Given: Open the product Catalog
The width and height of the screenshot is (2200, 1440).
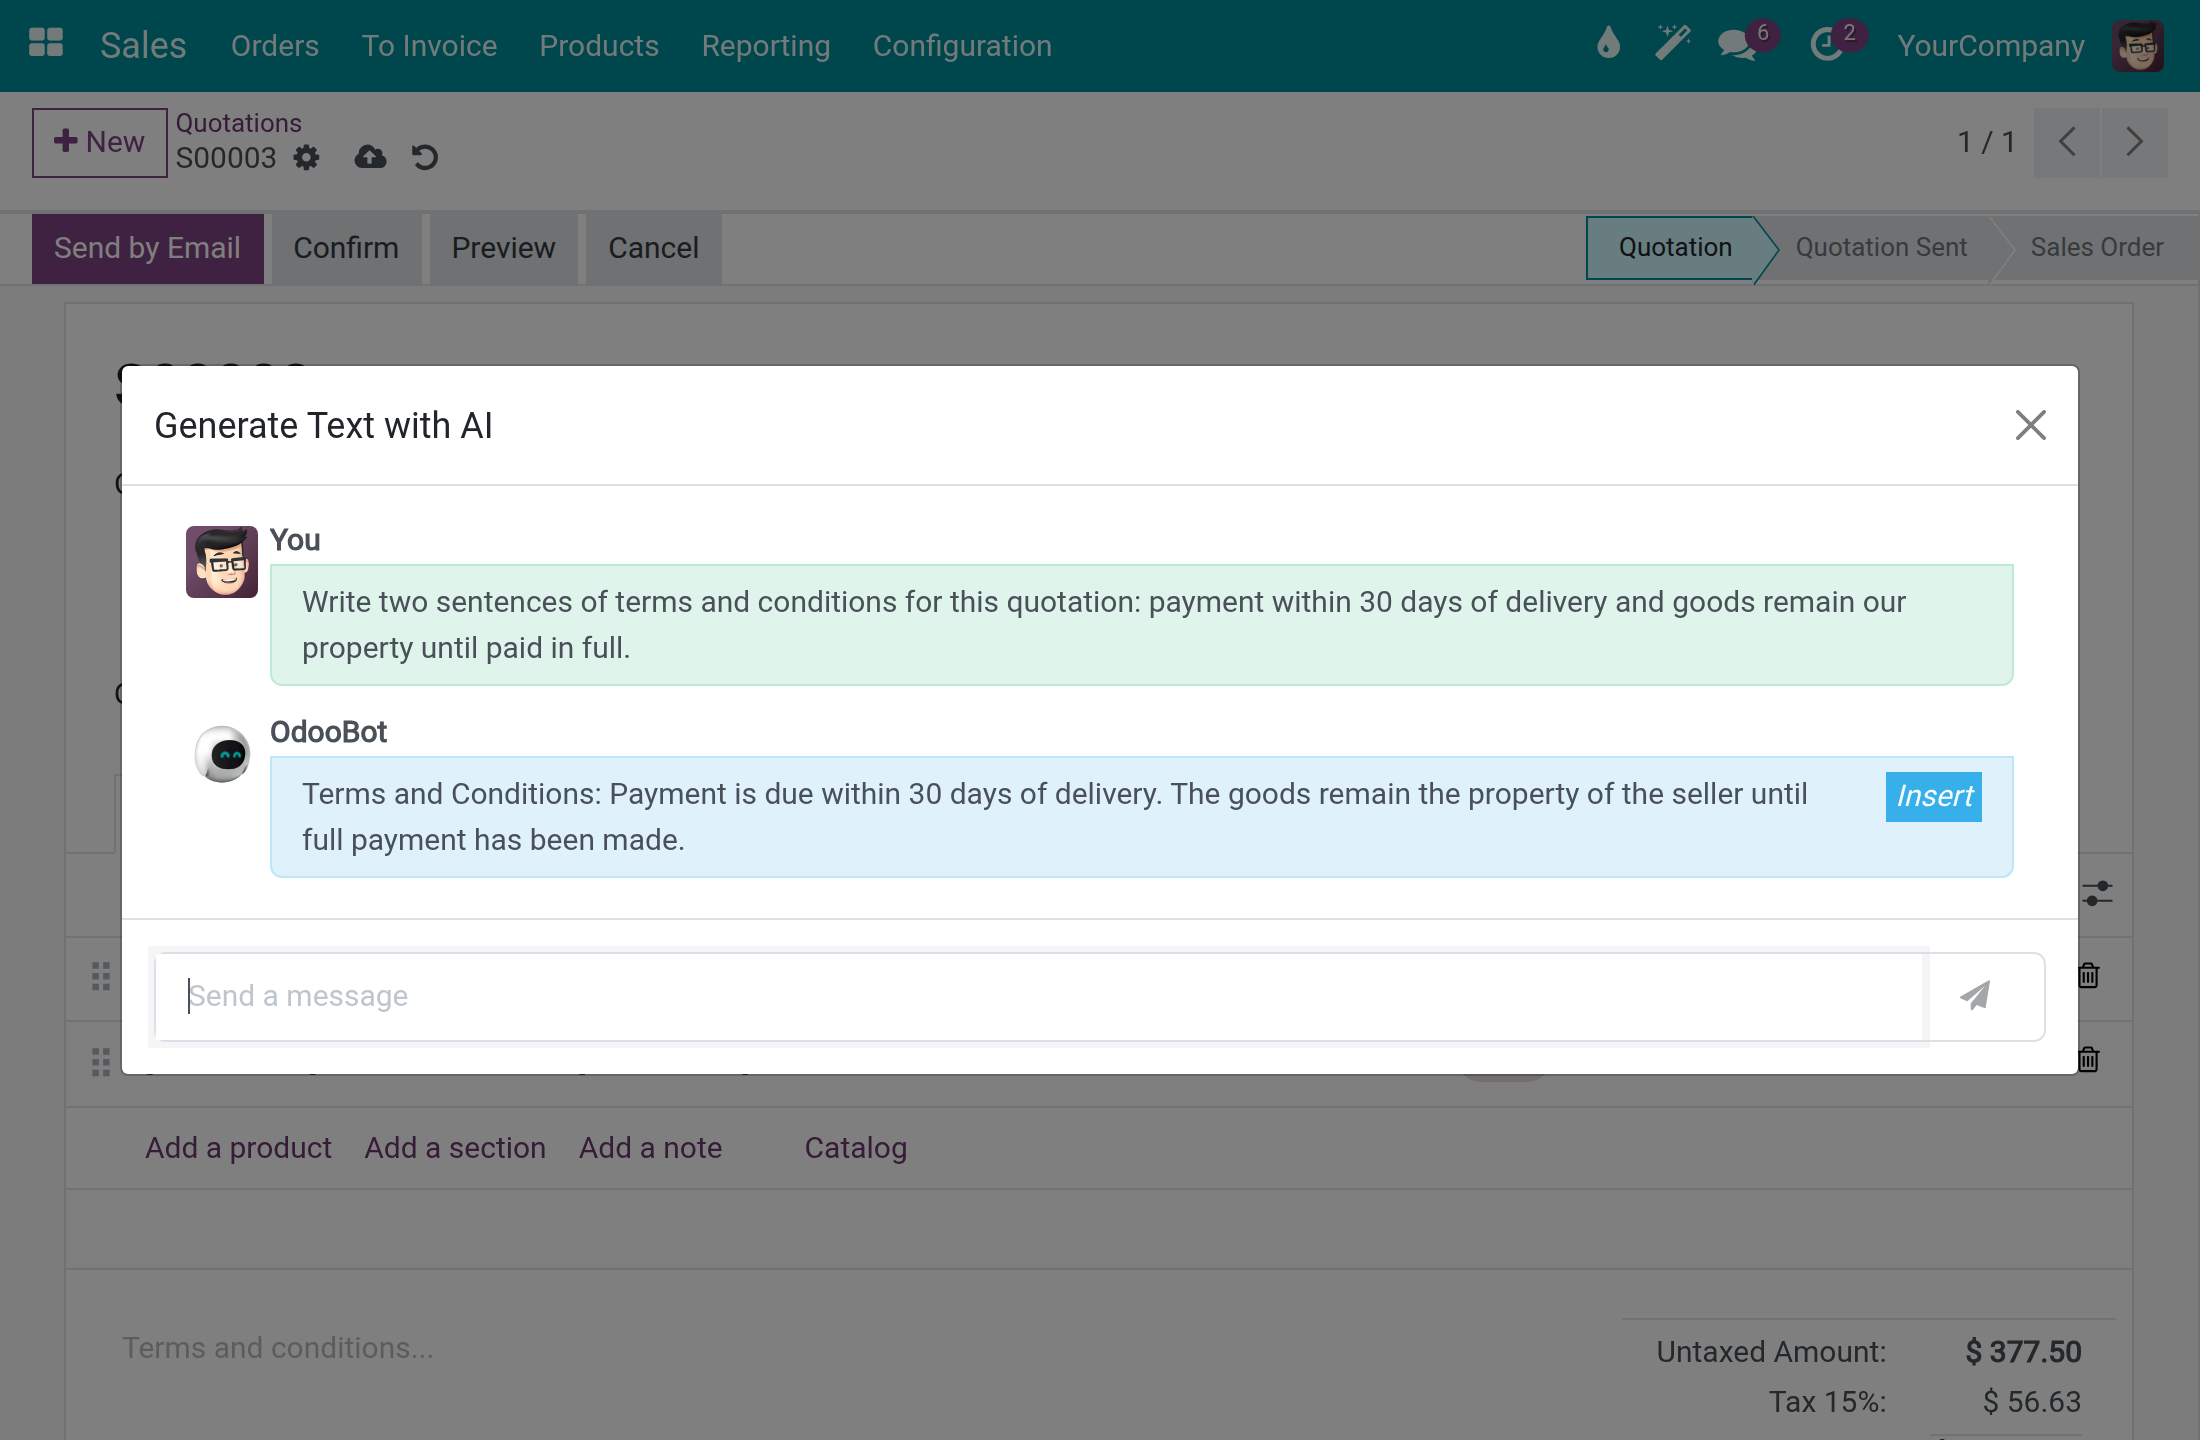Looking at the screenshot, I should coord(856,1148).
